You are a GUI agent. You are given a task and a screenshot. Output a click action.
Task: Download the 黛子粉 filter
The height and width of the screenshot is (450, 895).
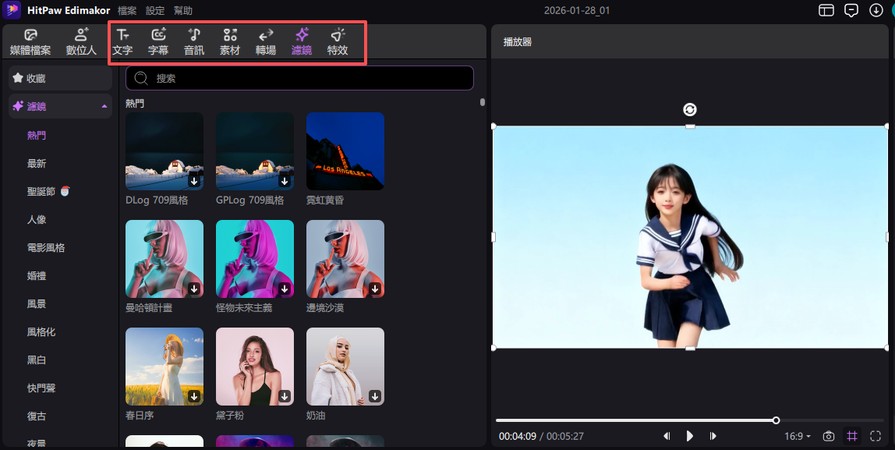click(284, 396)
